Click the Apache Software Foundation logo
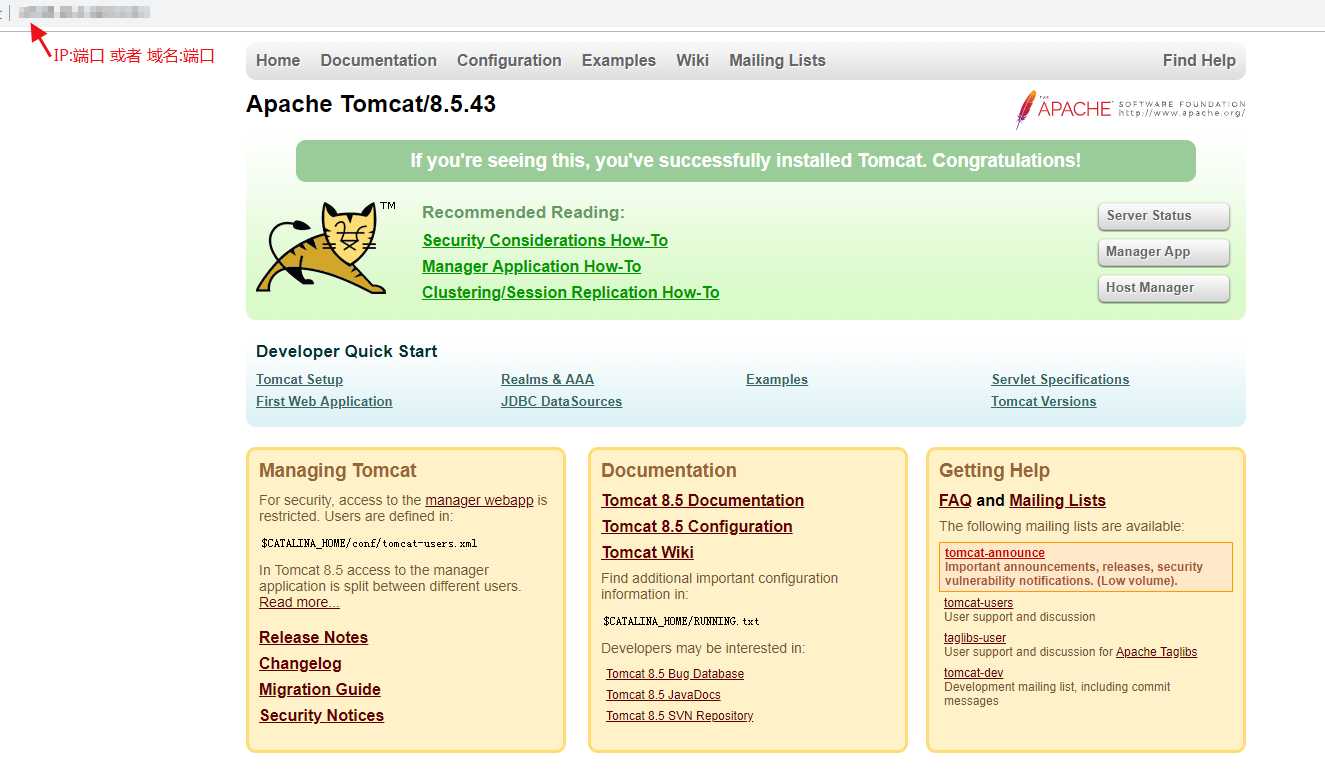This screenshot has width=1325, height=780. coord(1130,109)
